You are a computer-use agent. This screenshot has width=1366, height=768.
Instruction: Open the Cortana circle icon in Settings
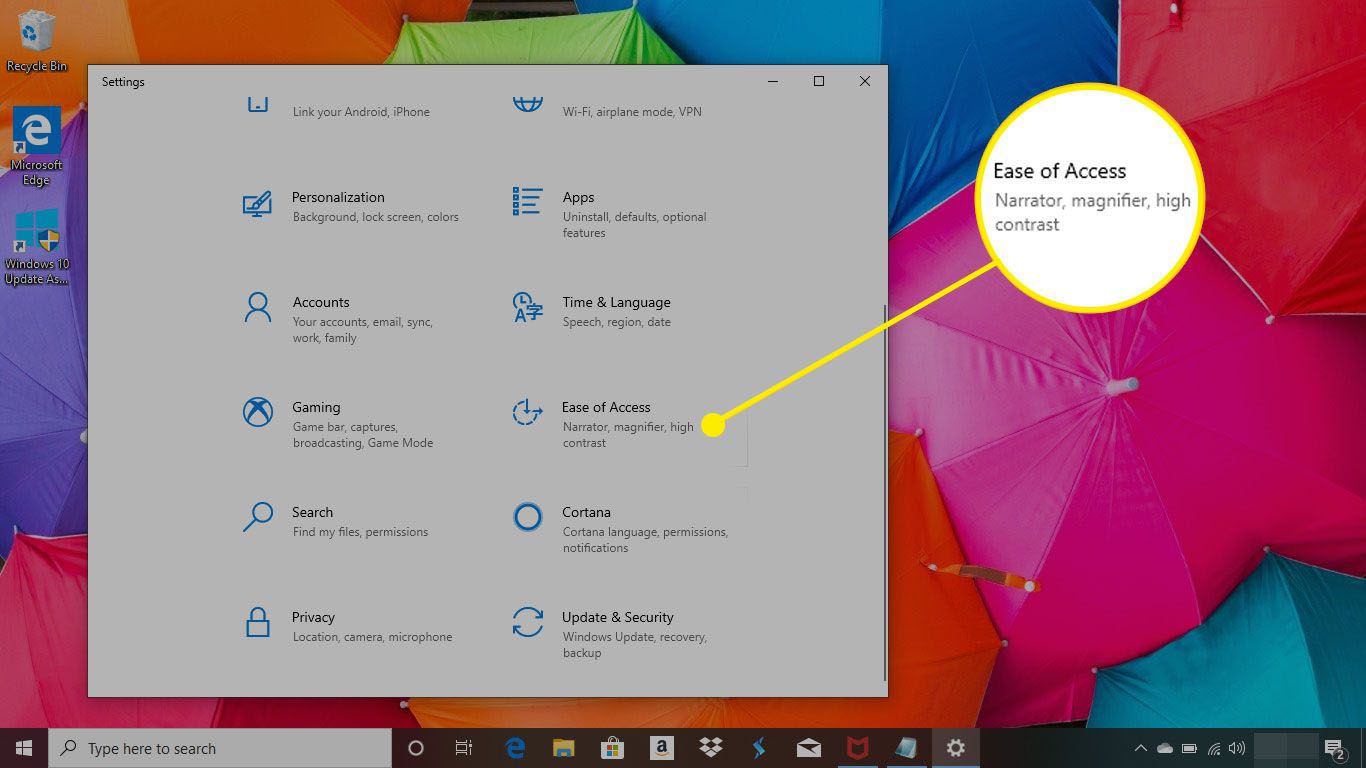click(x=527, y=516)
